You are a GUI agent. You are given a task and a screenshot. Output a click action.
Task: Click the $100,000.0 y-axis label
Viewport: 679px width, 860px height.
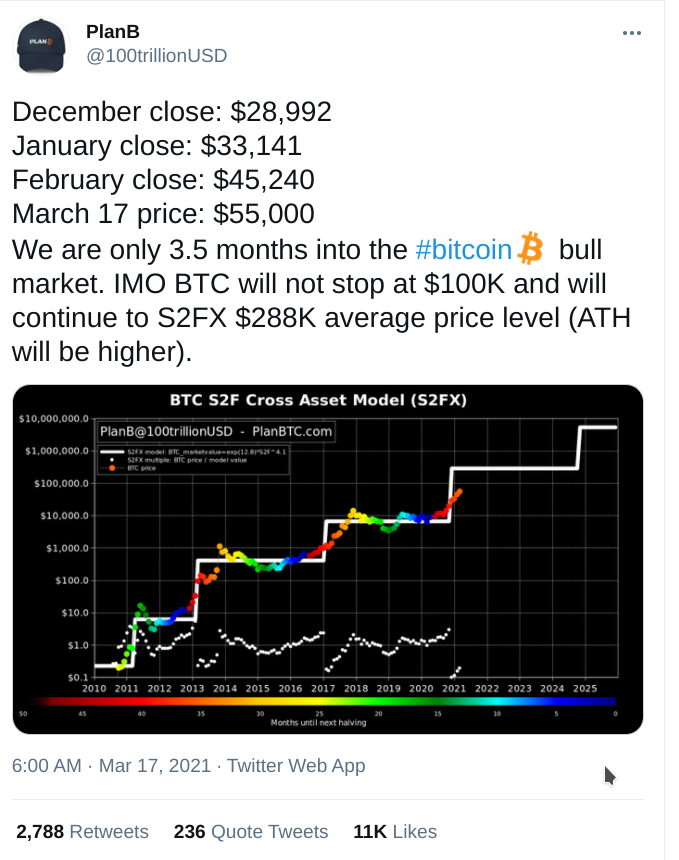pos(57,483)
